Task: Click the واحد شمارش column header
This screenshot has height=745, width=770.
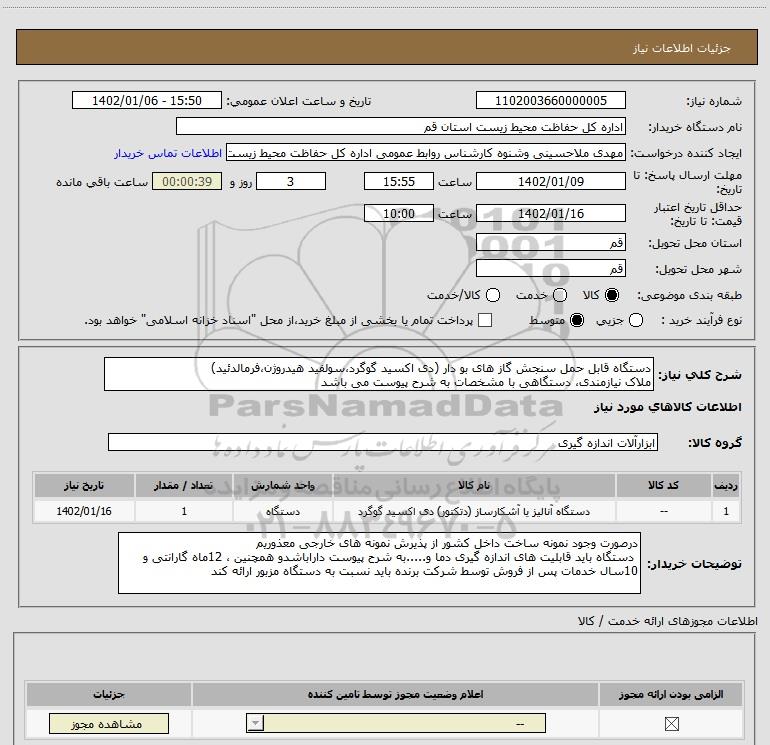Action: tap(283, 485)
